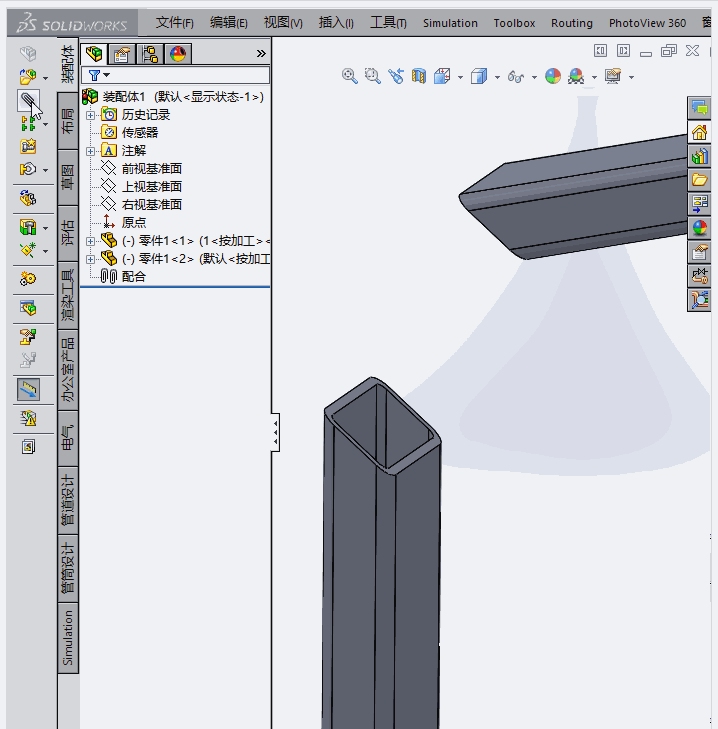Open the View Palette task pane tab

coord(699,204)
